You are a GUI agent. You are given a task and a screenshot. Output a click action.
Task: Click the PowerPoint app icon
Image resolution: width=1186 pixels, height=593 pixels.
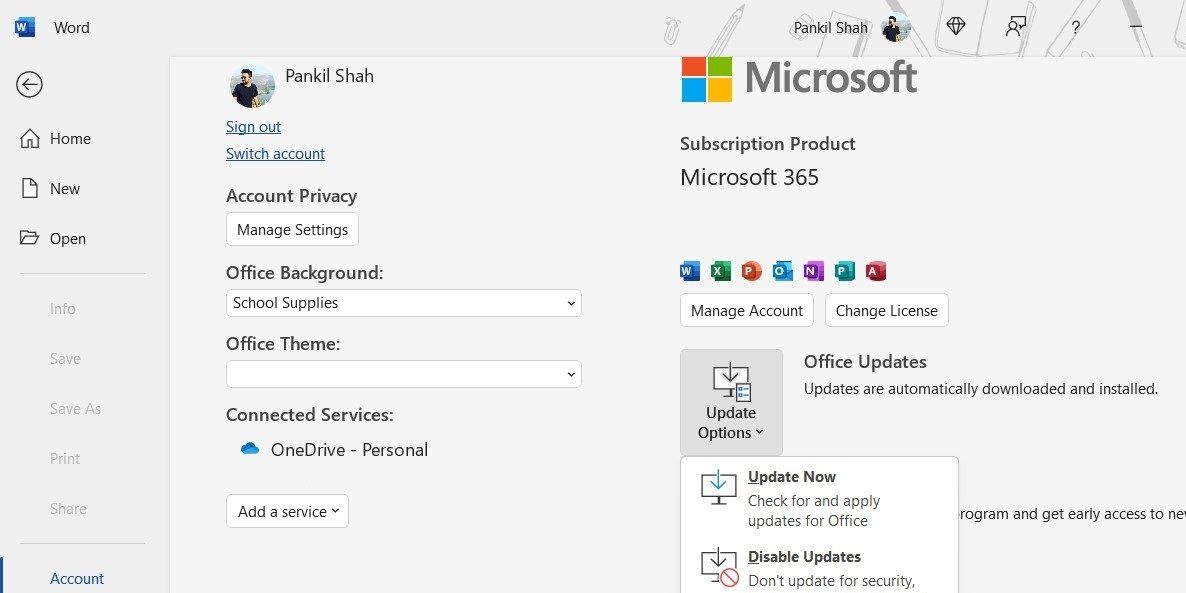(751, 271)
